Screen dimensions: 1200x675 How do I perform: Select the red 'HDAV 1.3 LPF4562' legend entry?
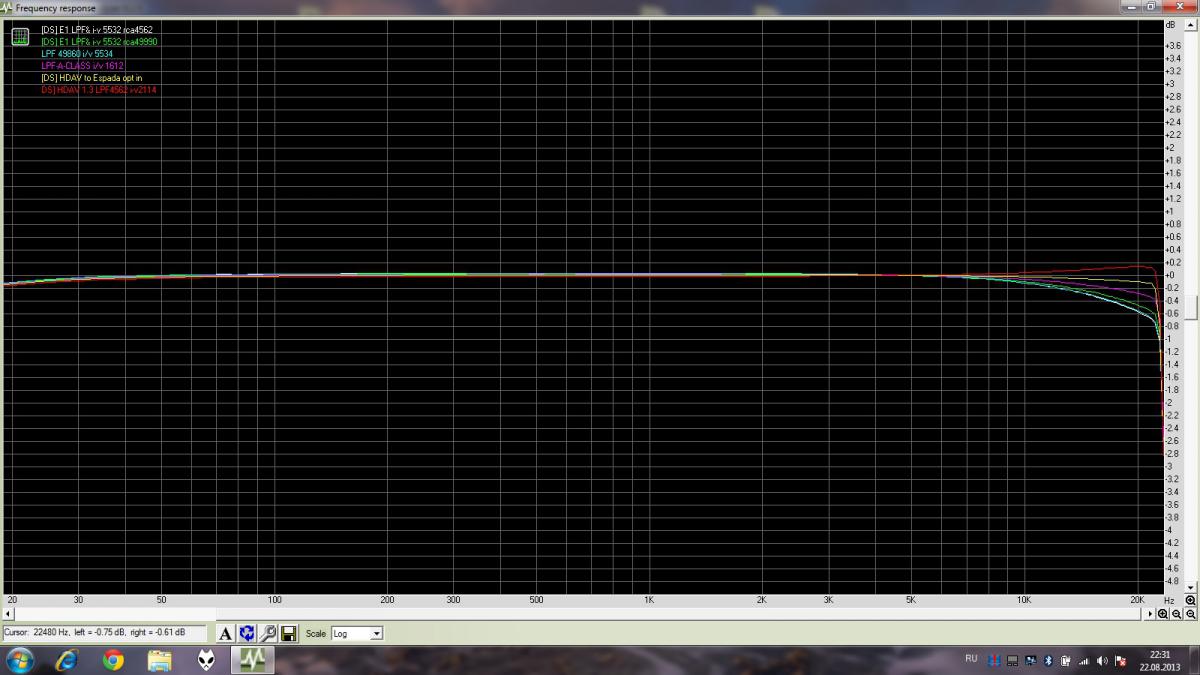[x=99, y=90]
